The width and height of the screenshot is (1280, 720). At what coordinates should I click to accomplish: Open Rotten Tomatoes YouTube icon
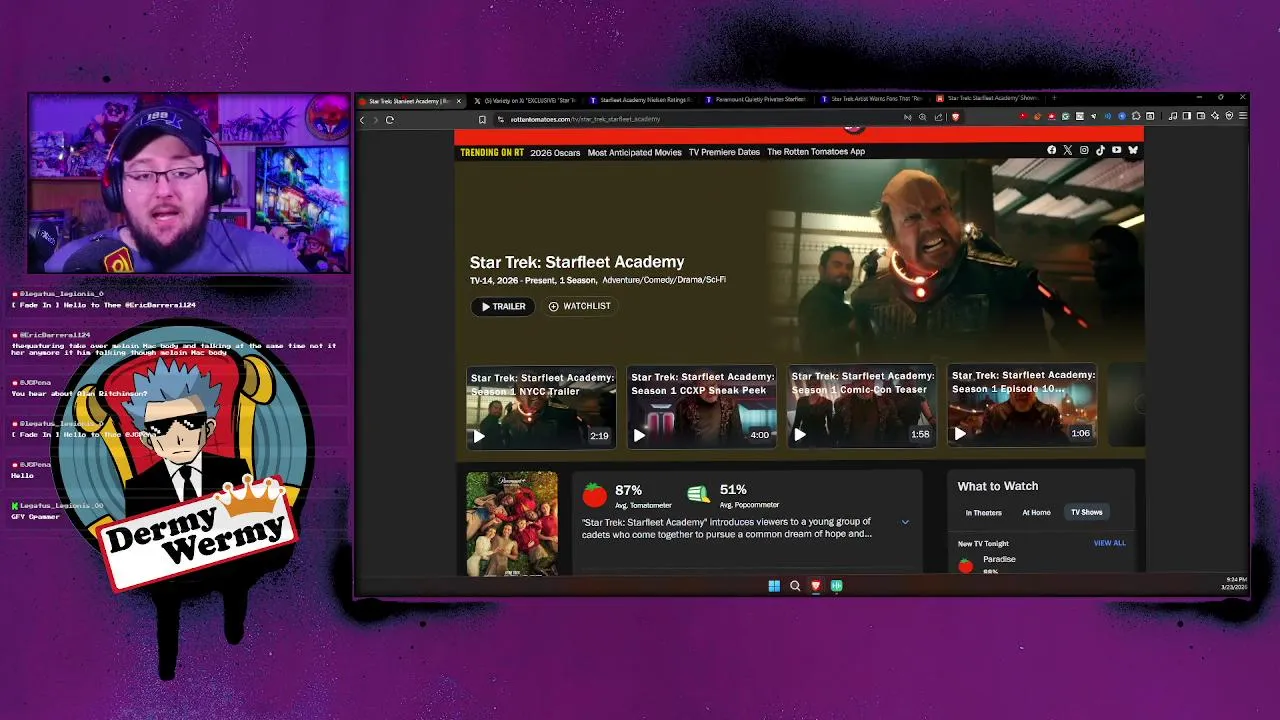(x=1116, y=150)
